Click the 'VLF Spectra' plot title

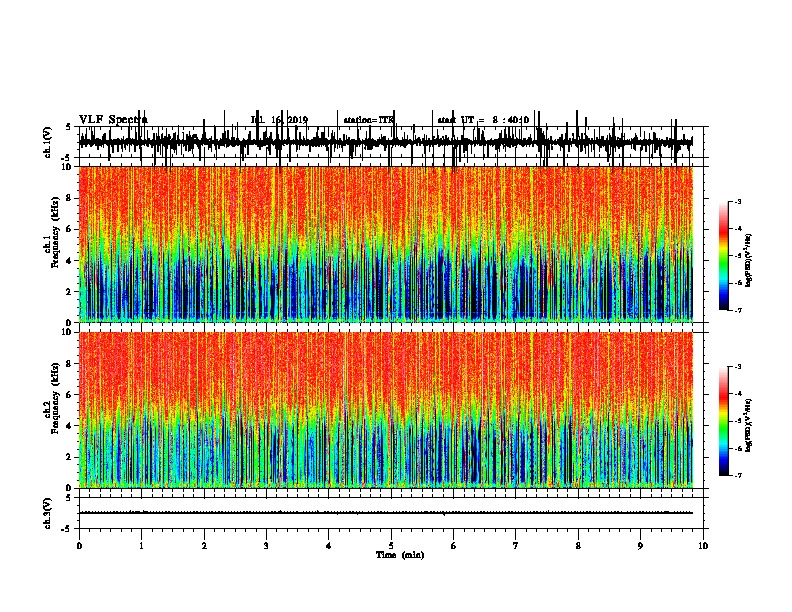coord(113,120)
